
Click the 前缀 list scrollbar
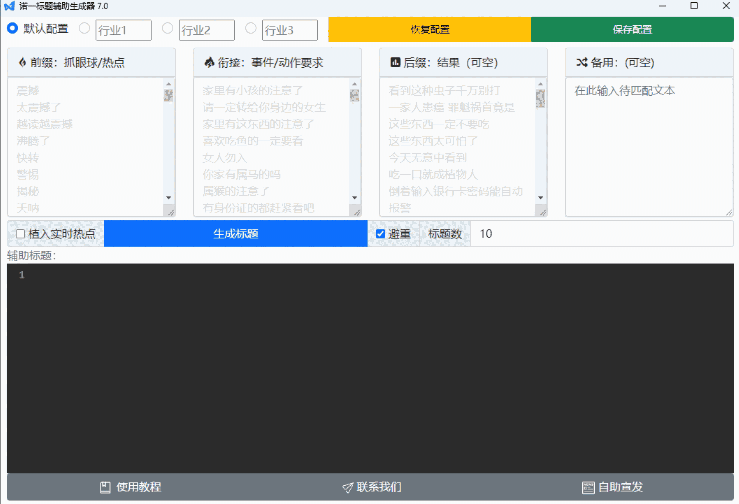click(x=168, y=150)
